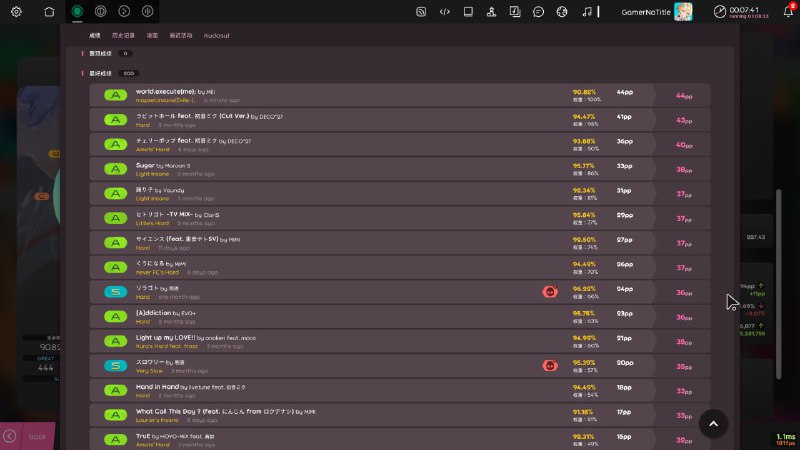Open the chat overlay icon
The height and width of the screenshot is (450, 800).
[538, 12]
